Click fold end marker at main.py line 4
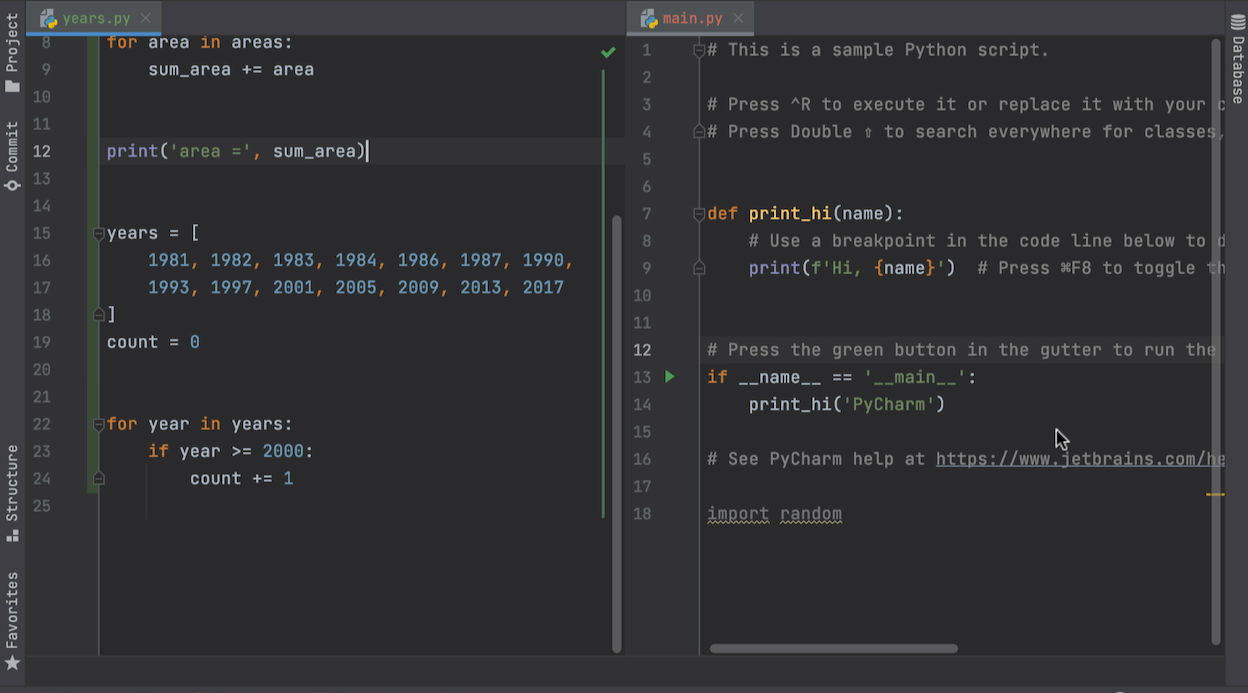This screenshot has width=1248, height=693. [699, 132]
